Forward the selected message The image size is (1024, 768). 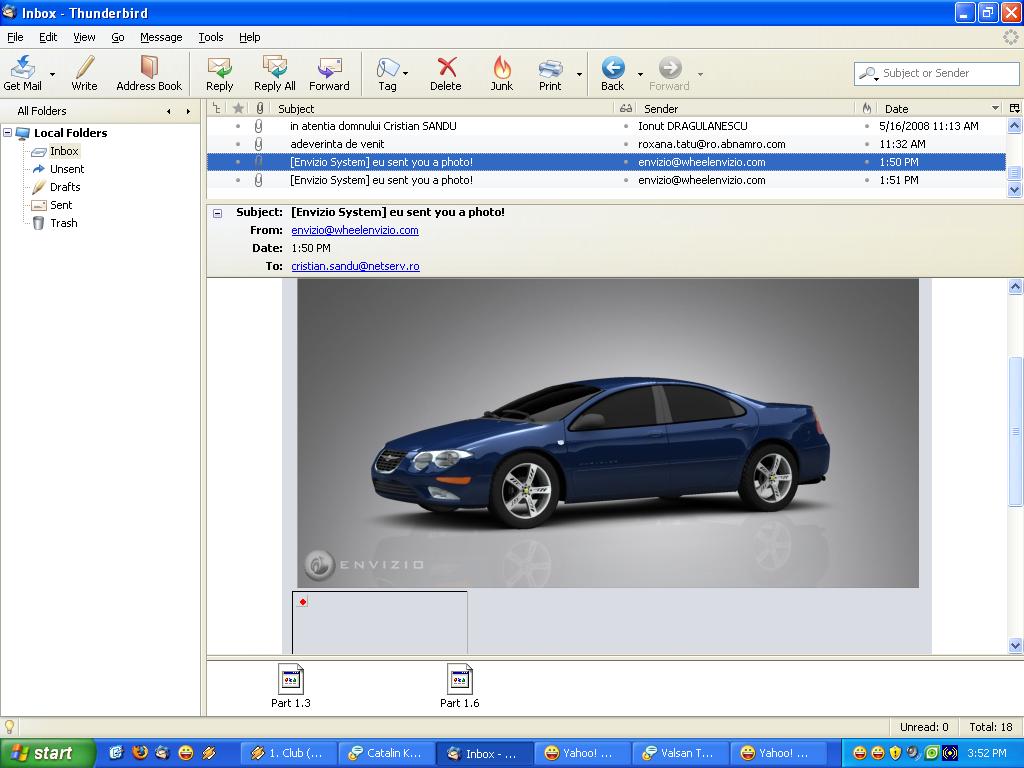[329, 72]
